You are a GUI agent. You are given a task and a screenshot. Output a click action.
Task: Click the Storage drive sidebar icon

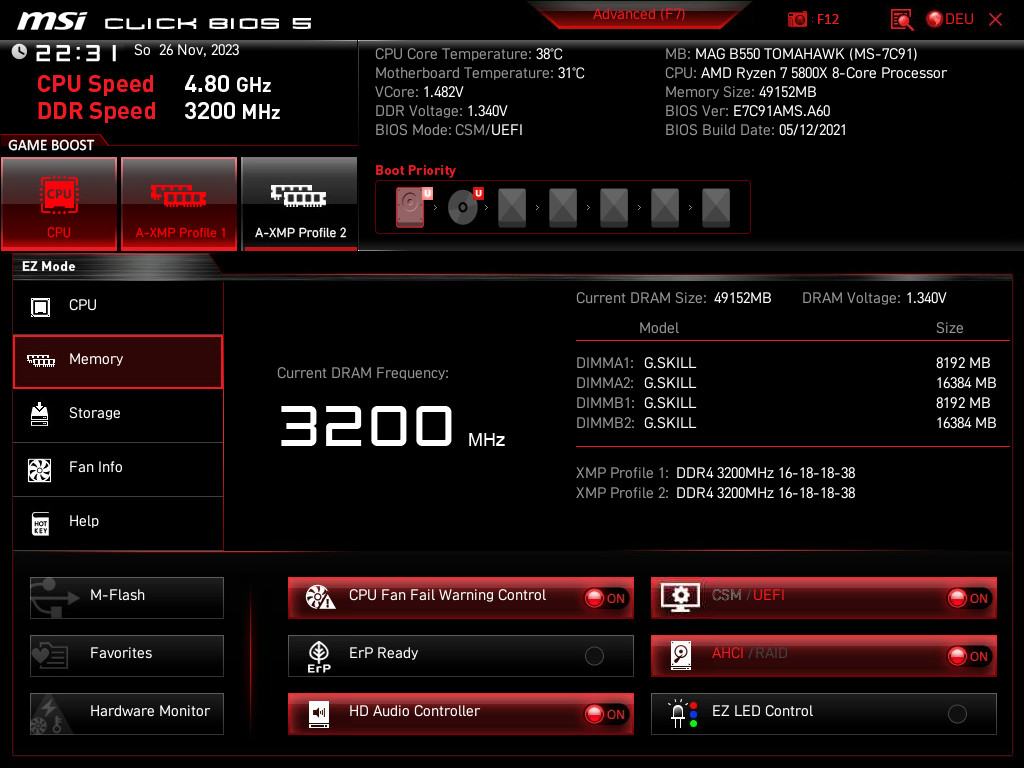[40, 414]
